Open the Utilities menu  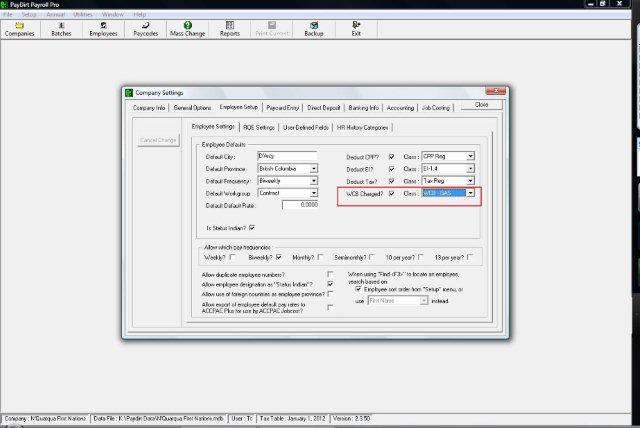(84, 15)
